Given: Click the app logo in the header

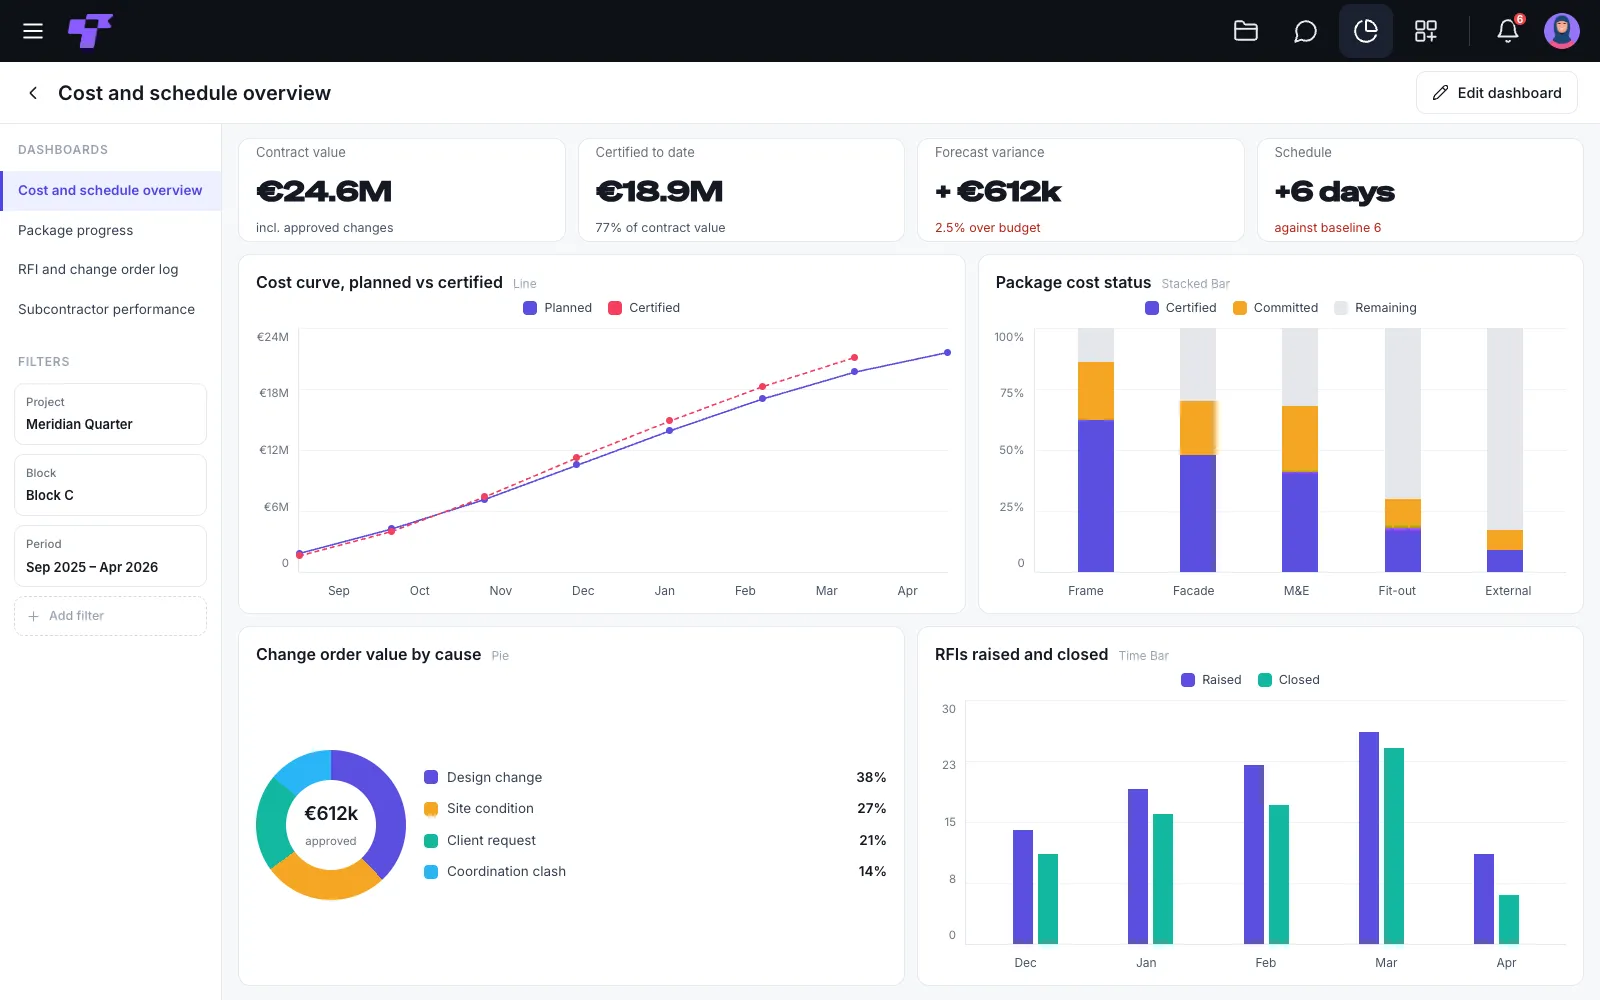Looking at the screenshot, I should [90, 31].
